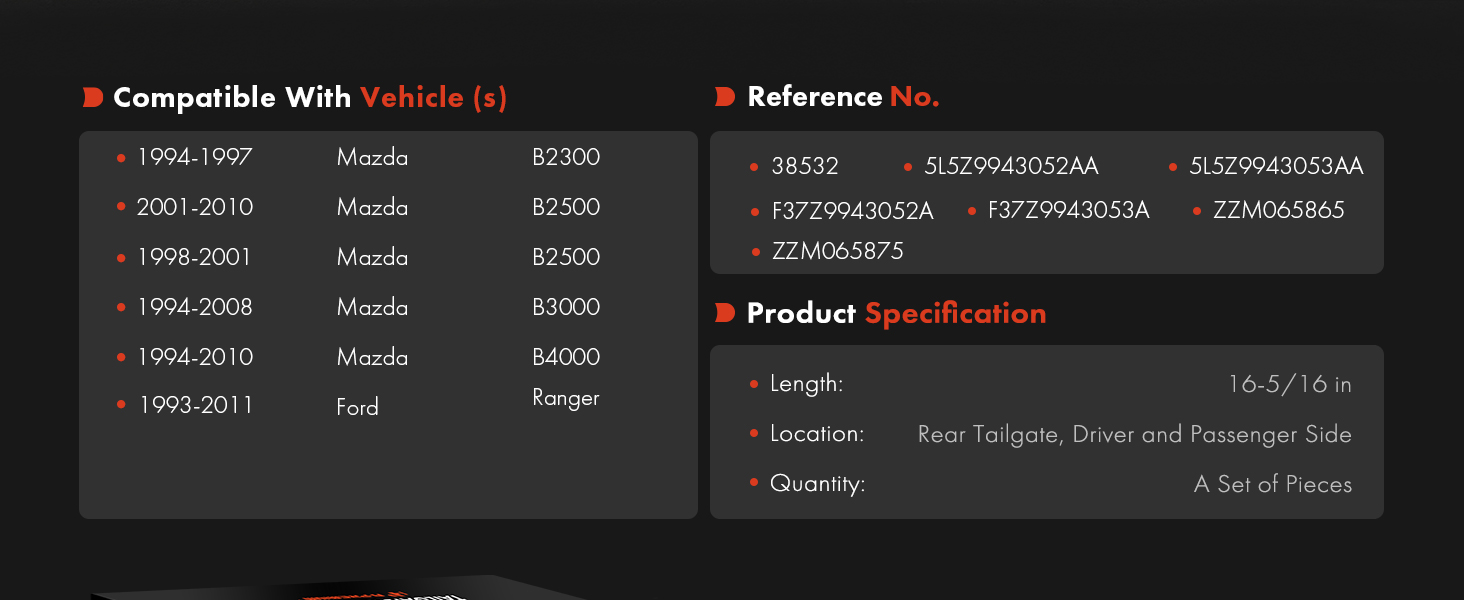Click reference number 5L5Z9943053AA
This screenshot has width=1464, height=600.
[1276, 166]
